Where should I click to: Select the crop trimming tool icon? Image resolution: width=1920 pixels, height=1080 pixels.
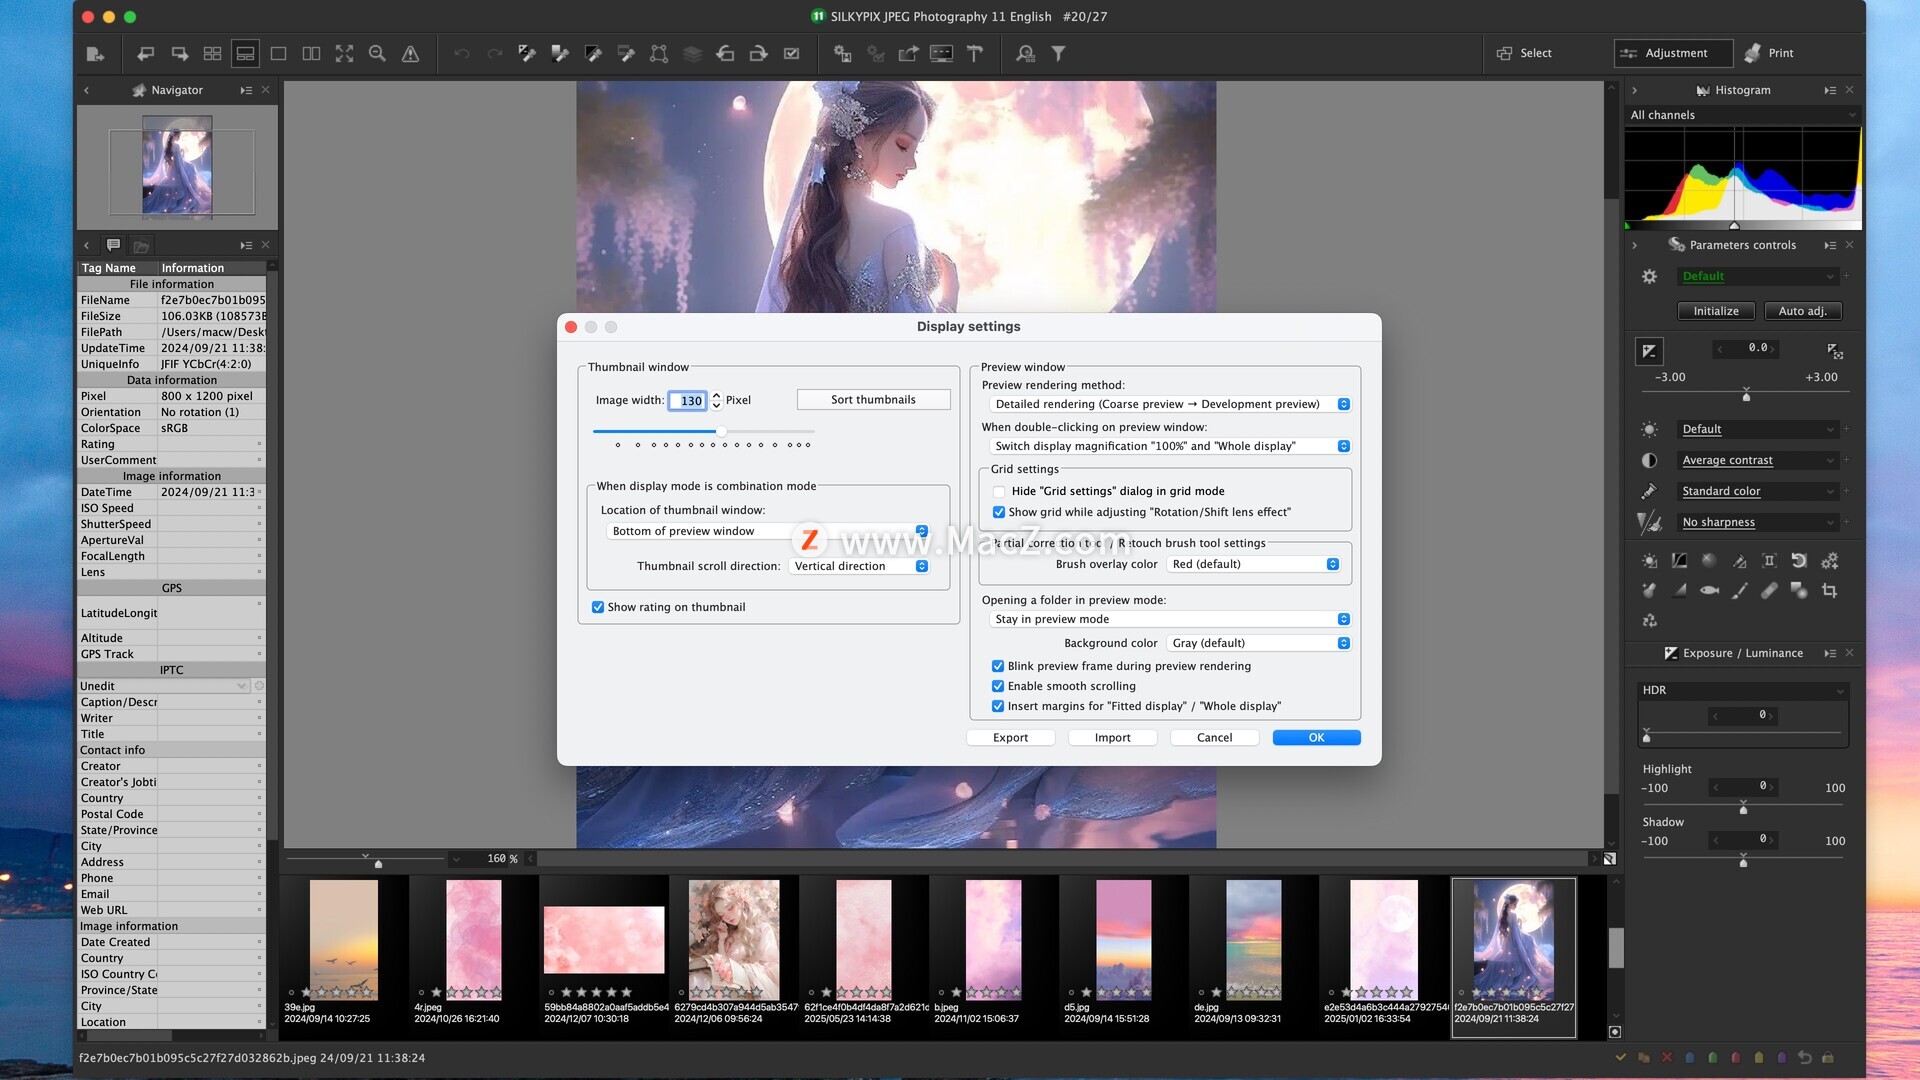(1829, 591)
